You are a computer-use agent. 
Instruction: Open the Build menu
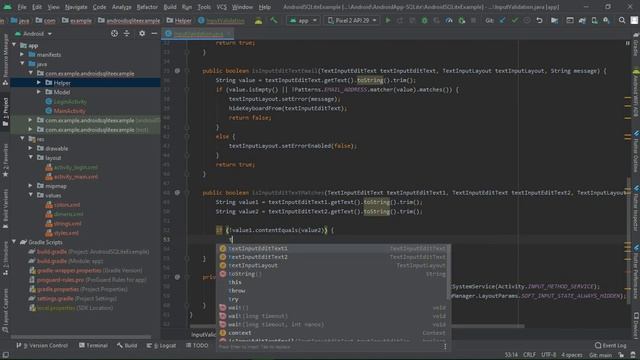pyautogui.click(x=170, y=7)
